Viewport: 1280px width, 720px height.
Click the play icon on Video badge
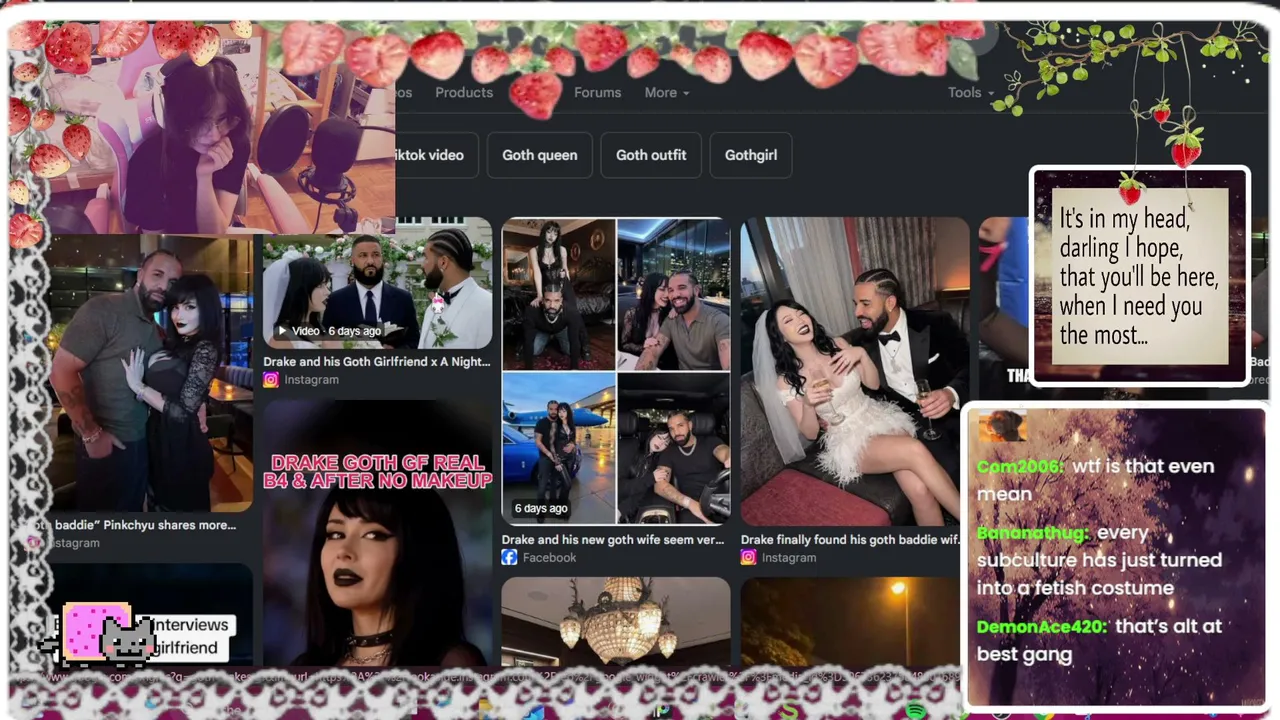tap(283, 331)
